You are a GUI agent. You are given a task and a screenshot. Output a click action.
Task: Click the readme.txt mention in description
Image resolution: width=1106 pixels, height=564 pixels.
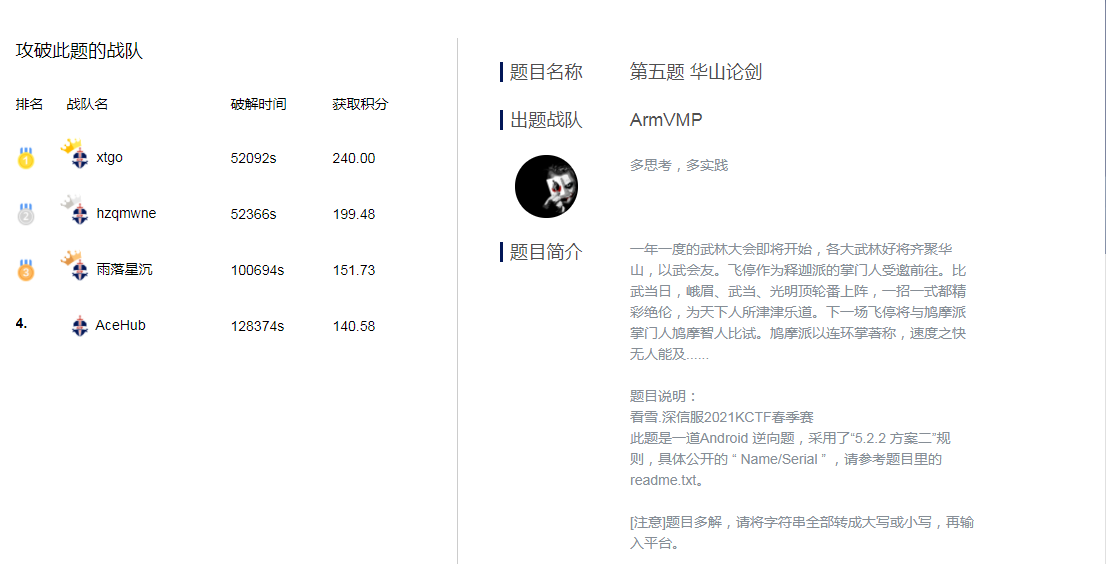pos(662,481)
